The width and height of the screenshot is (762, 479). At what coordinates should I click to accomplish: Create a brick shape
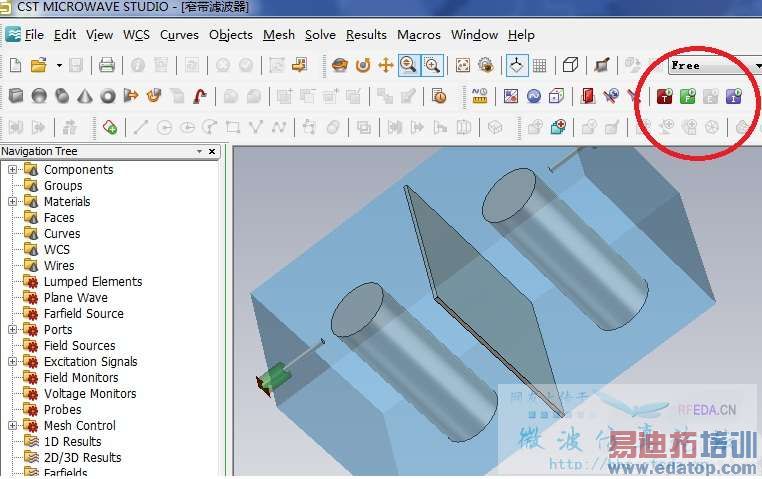pyautogui.click(x=16, y=96)
